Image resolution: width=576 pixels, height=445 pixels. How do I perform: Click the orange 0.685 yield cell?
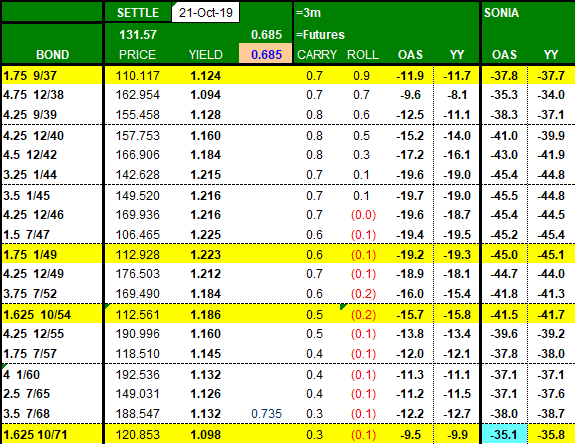(266, 54)
